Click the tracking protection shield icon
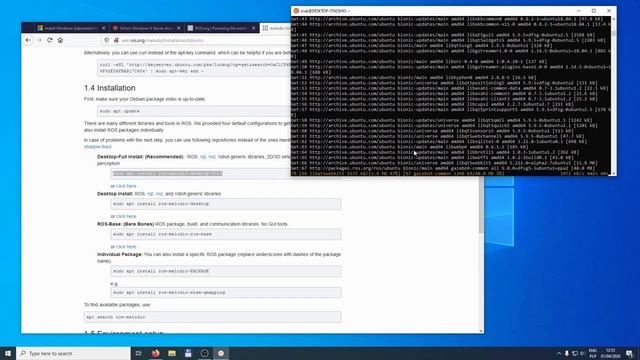The image size is (640, 360). pos(107,40)
